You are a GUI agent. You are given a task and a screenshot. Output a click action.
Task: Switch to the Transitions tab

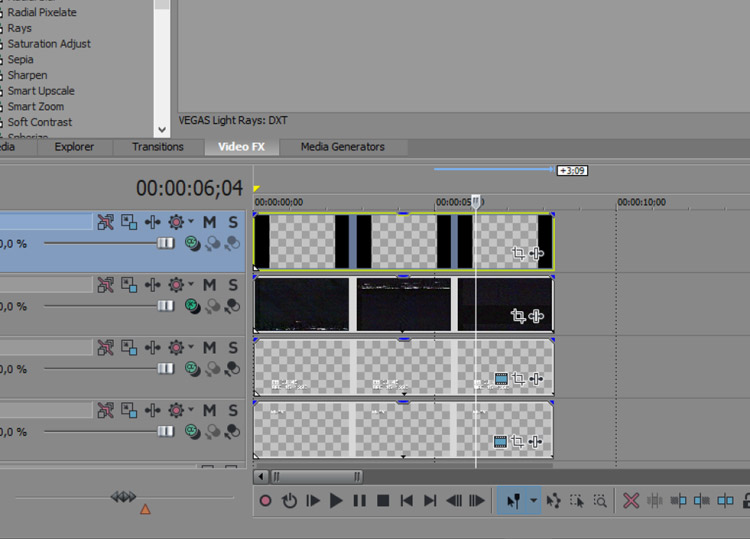point(158,147)
